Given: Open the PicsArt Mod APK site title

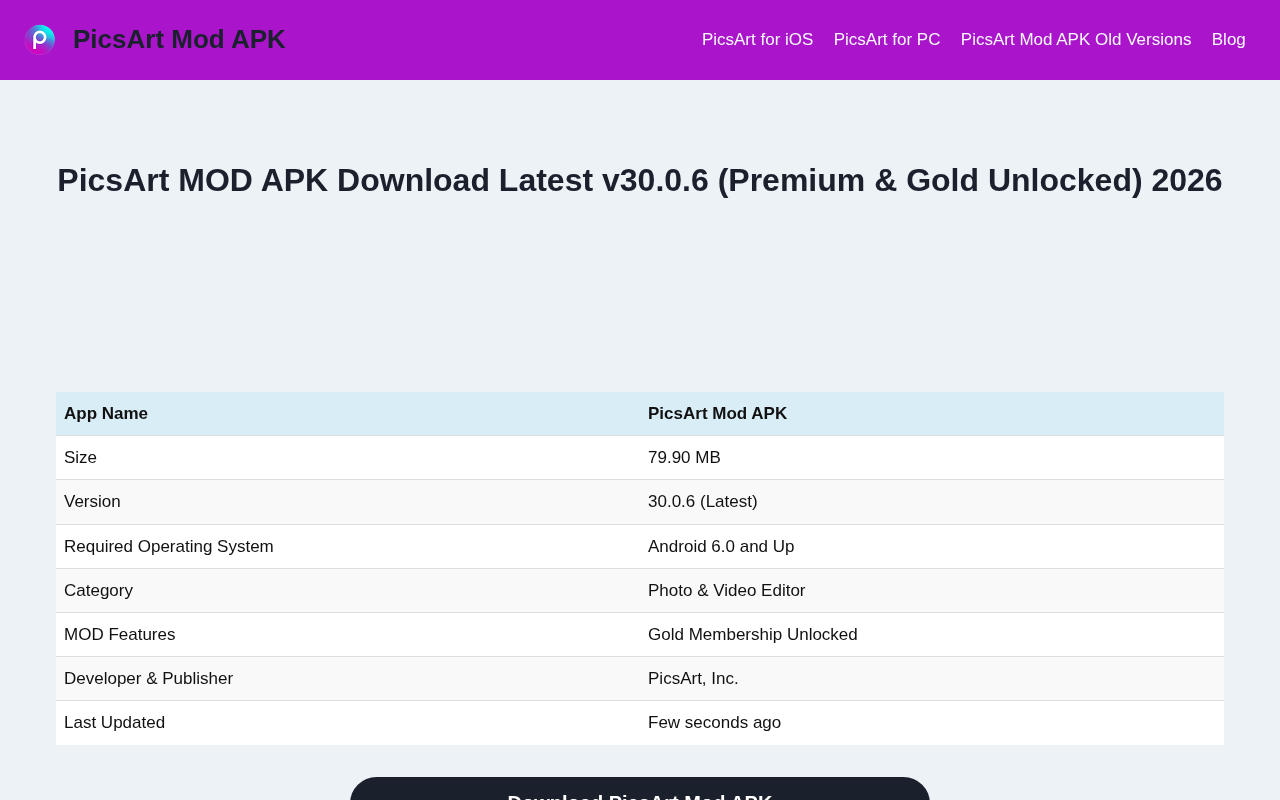Looking at the screenshot, I should (179, 39).
